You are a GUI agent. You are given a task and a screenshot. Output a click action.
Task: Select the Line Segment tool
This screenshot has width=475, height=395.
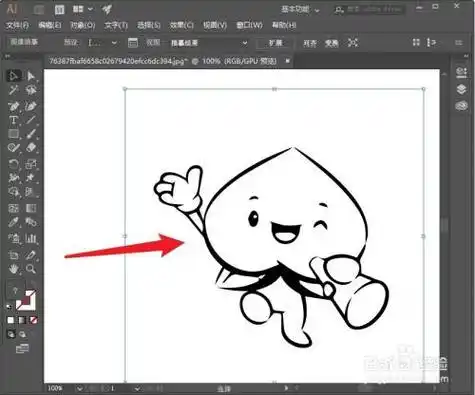click(x=31, y=120)
